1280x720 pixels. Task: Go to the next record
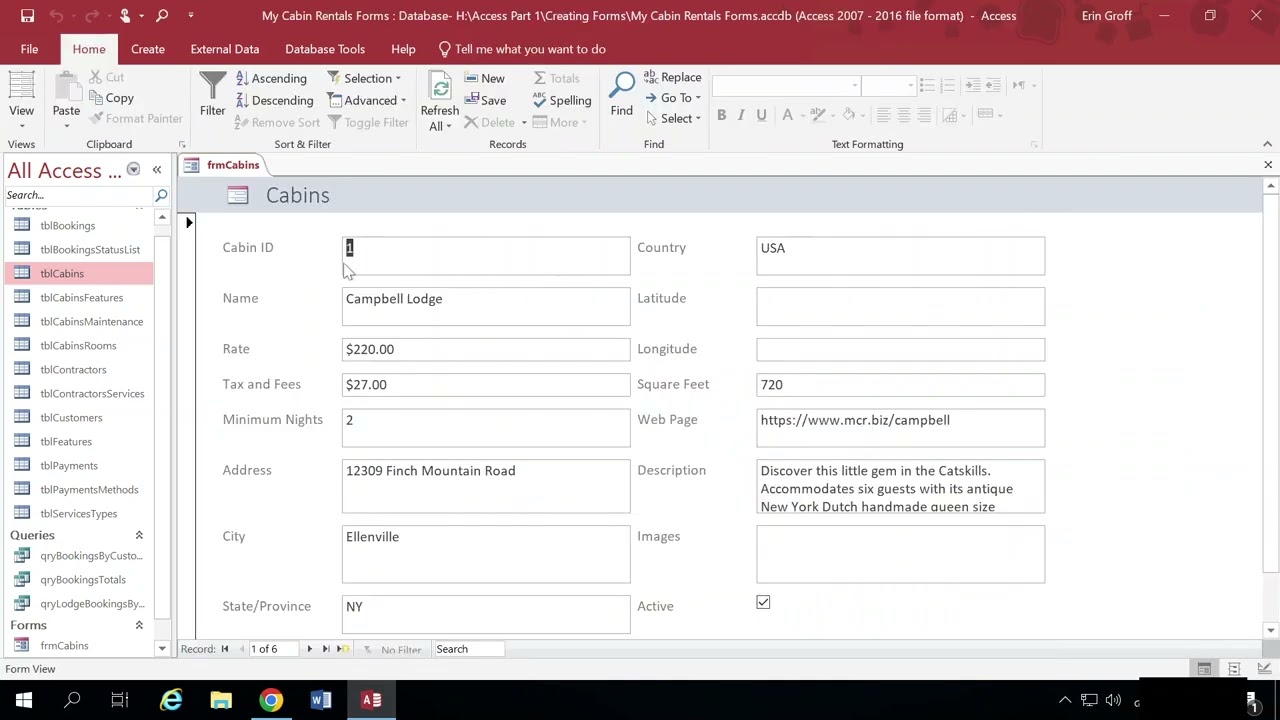point(309,649)
